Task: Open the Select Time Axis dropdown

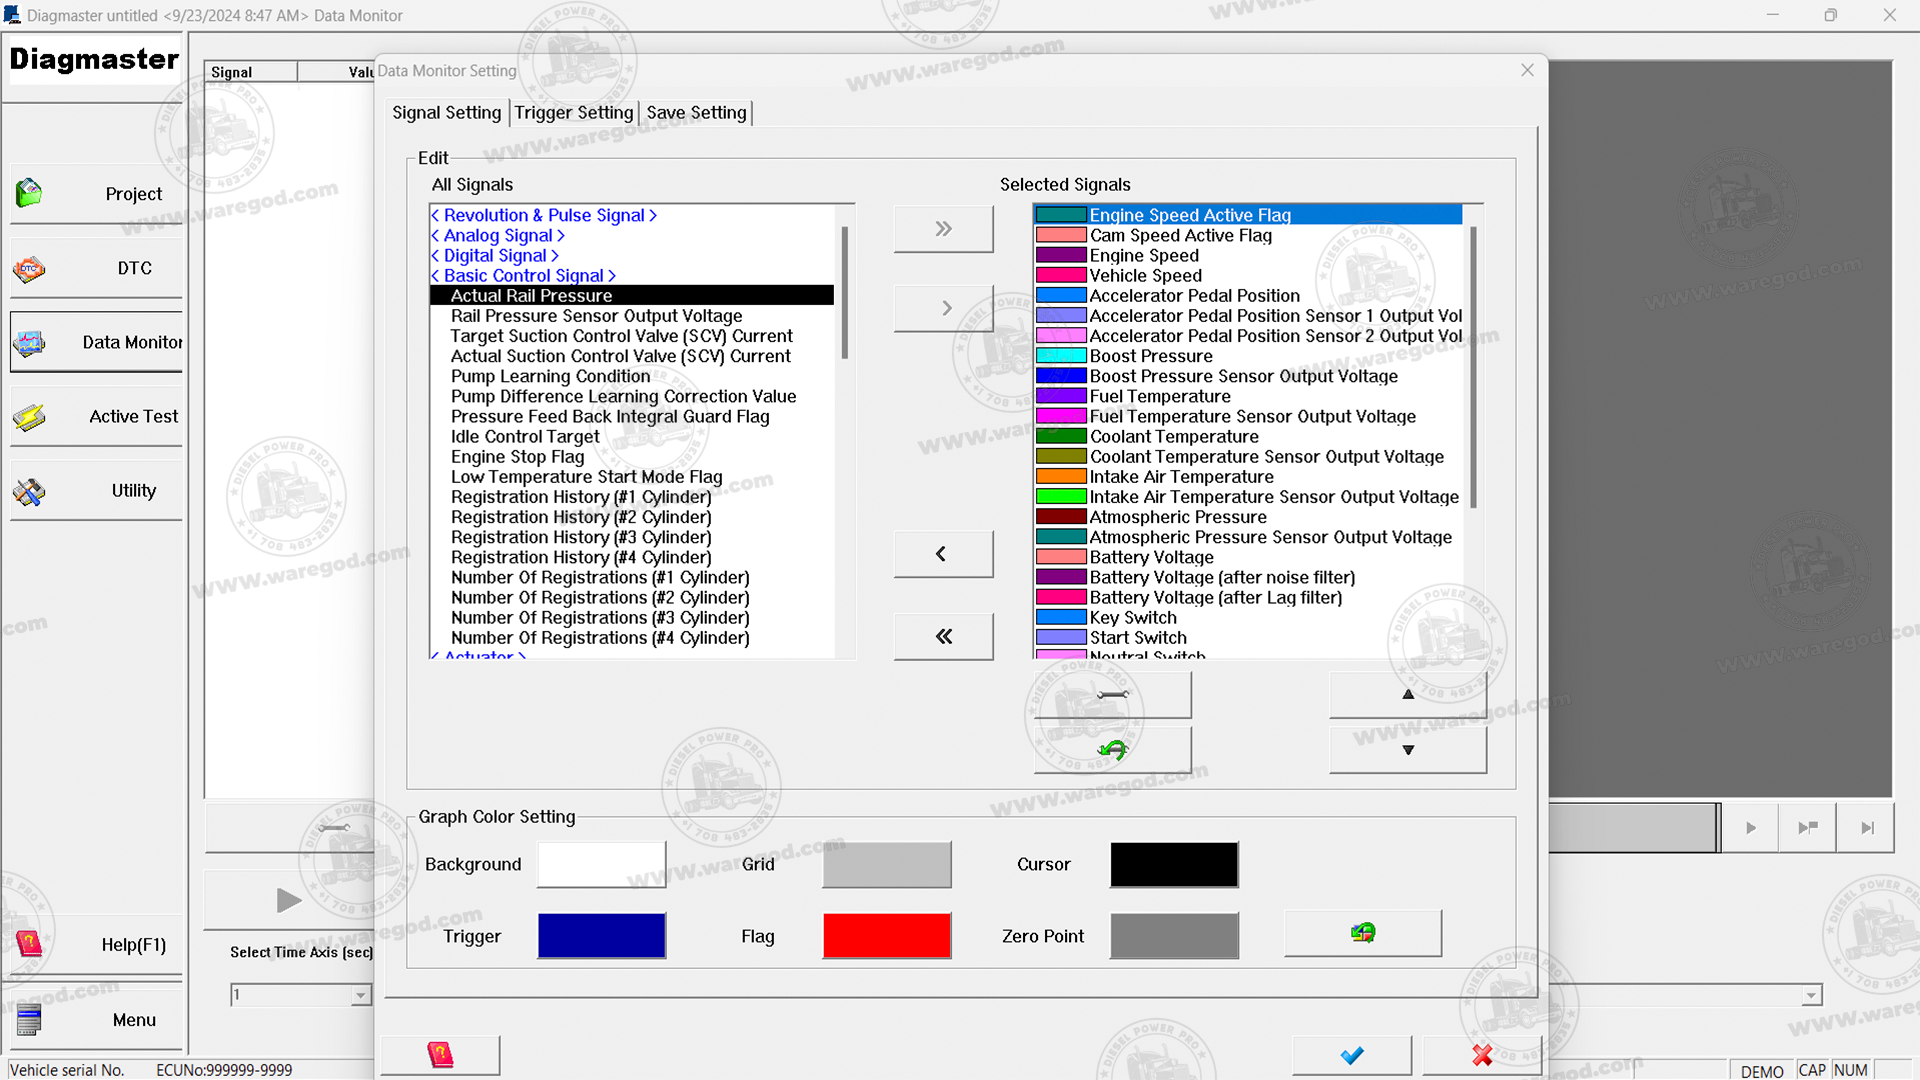Action: click(x=360, y=995)
